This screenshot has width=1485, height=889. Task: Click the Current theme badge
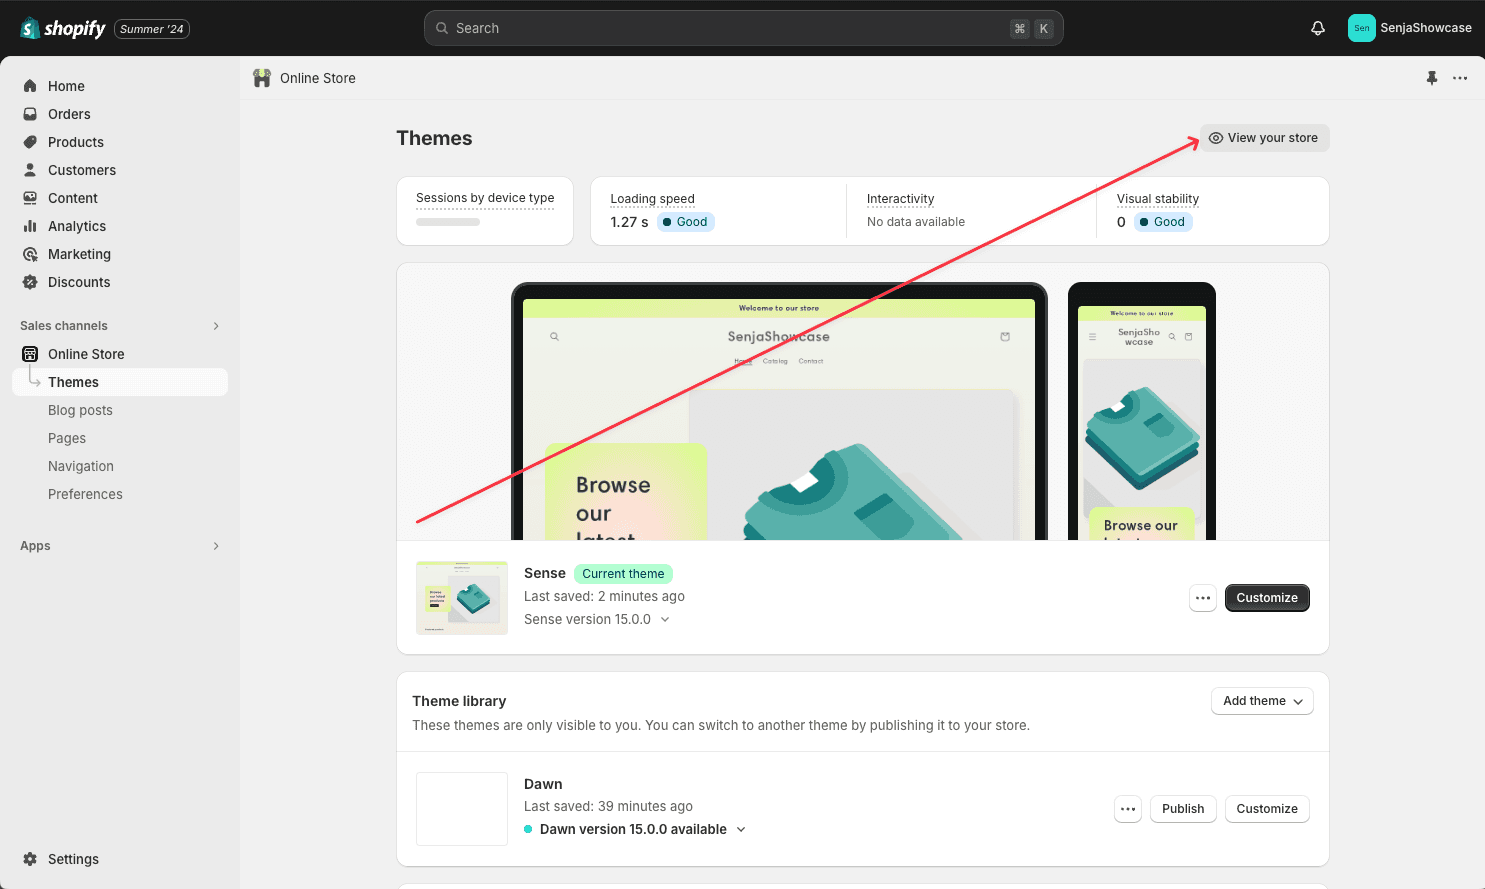click(623, 574)
